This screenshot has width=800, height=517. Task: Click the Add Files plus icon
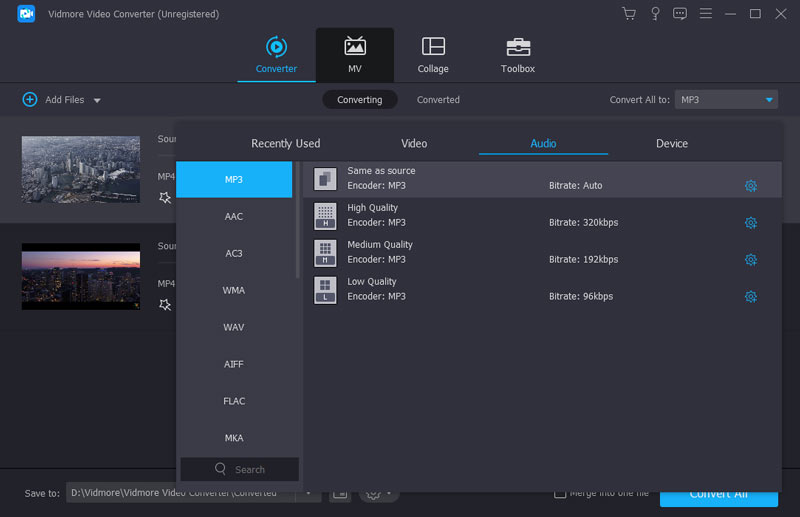tap(30, 100)
